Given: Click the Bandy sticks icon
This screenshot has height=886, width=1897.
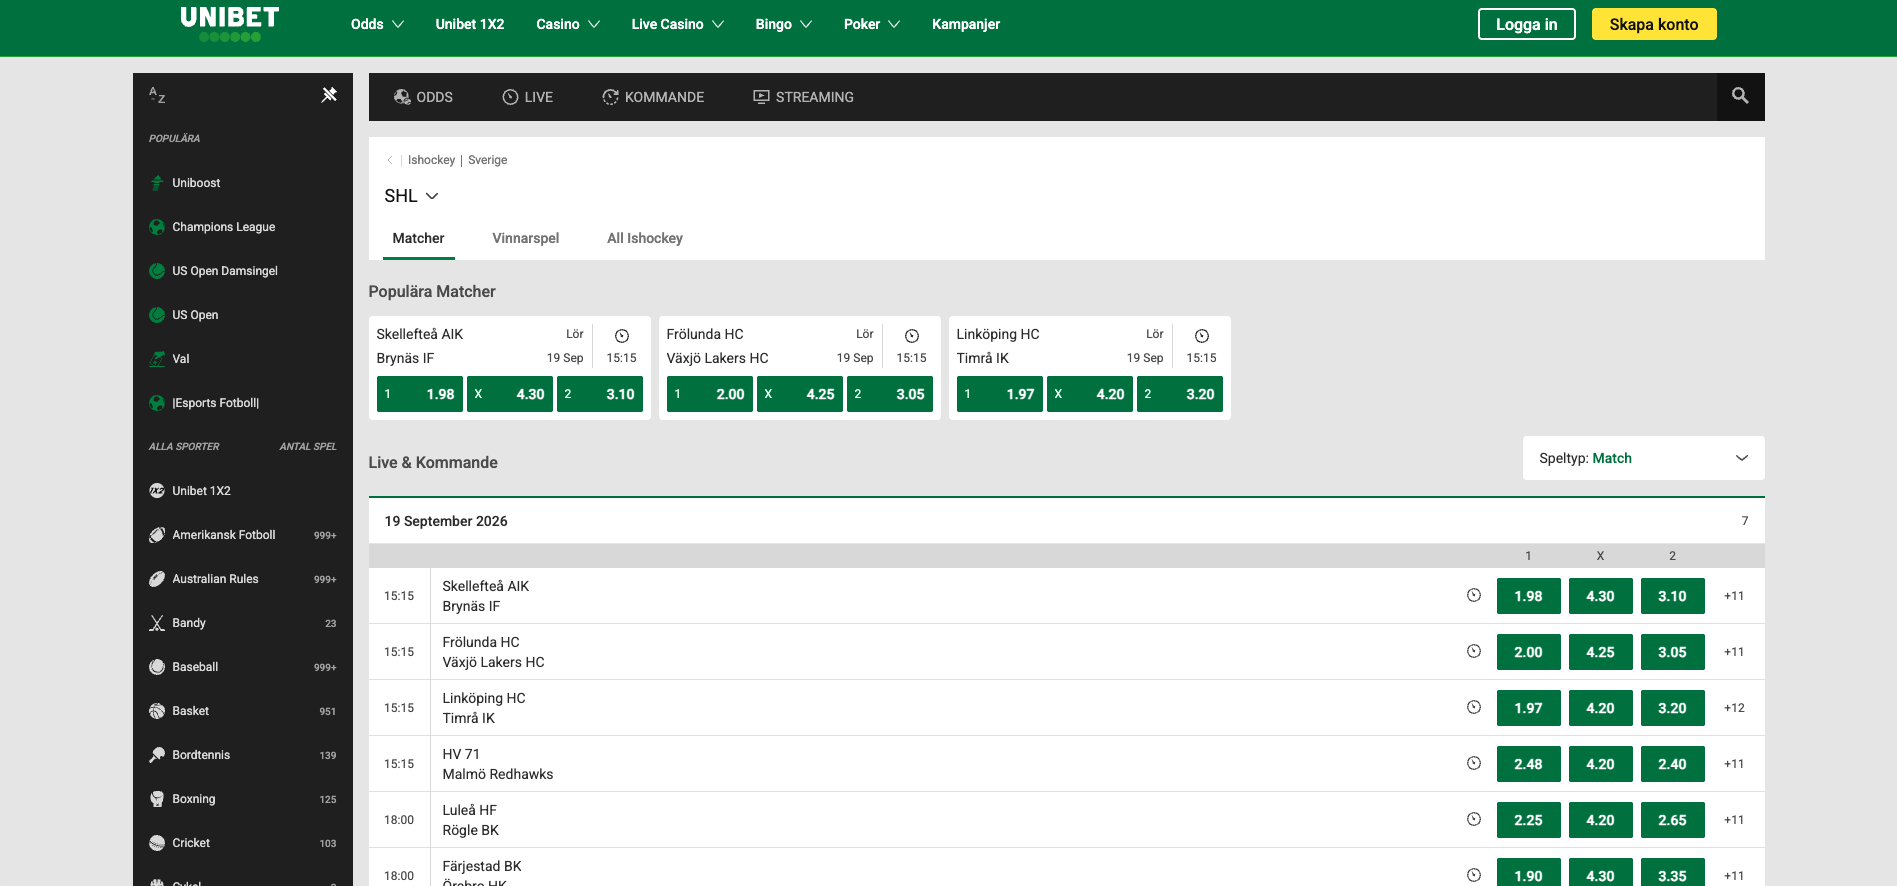Looking at the screenshot, I should coord(157,623).
